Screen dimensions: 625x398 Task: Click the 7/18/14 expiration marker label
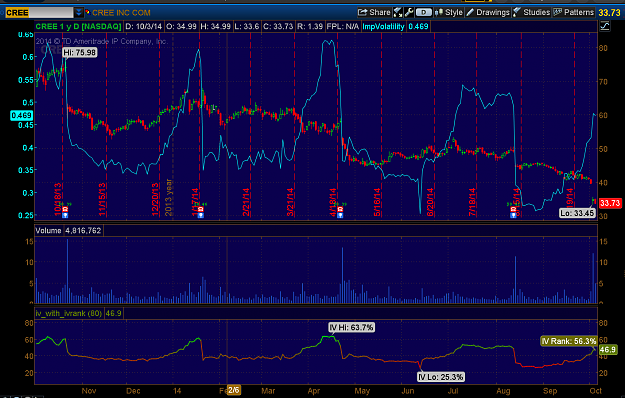[472, 202]
